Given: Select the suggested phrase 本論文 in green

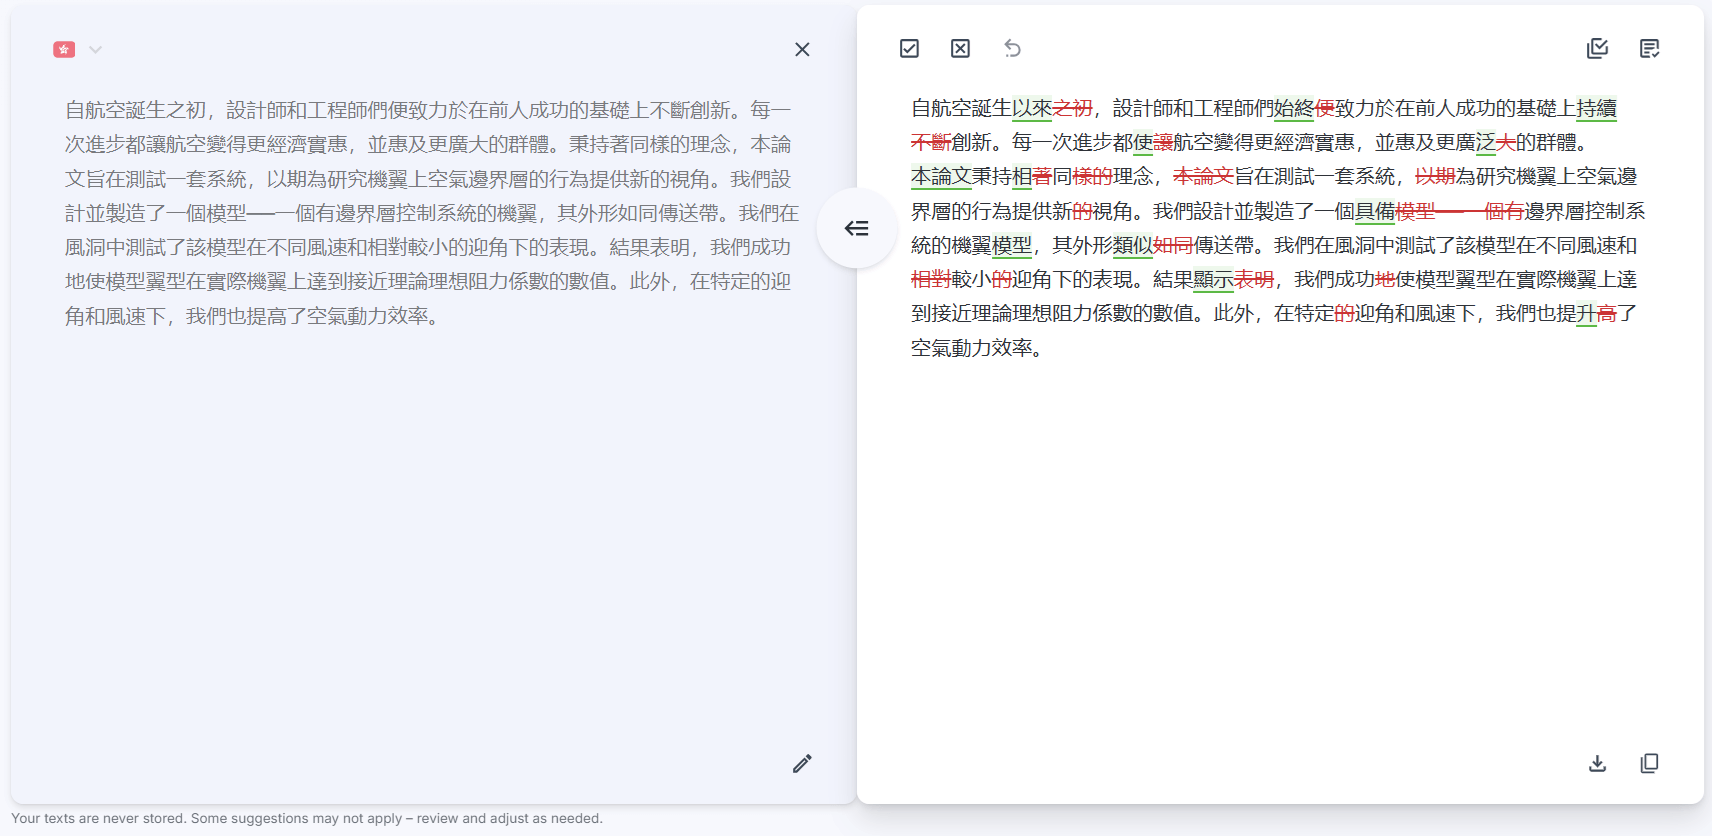Looking at the screenshot, I should pos(941,176).
